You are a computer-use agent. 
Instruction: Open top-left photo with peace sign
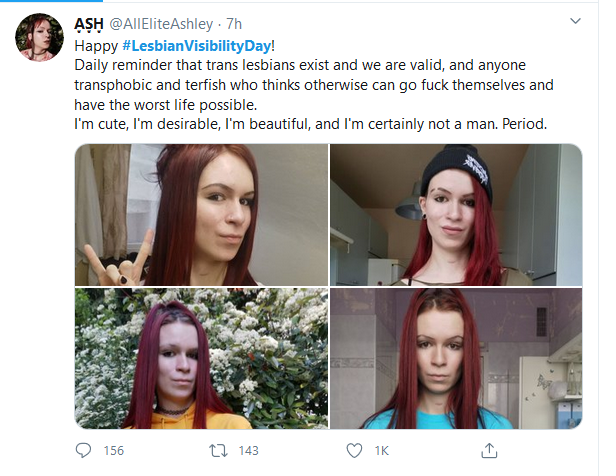click(x=201, y=214)
